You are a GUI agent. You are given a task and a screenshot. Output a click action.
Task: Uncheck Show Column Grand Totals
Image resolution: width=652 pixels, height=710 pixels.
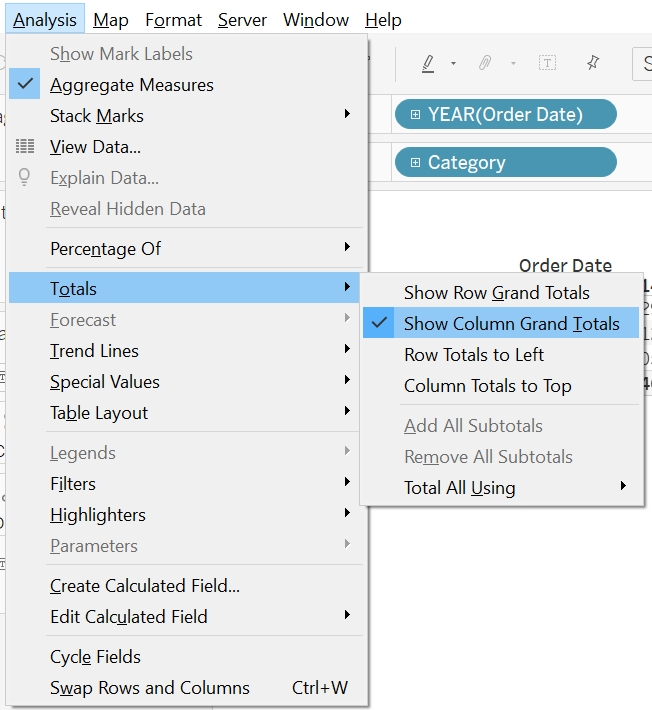tap(511, 324)
